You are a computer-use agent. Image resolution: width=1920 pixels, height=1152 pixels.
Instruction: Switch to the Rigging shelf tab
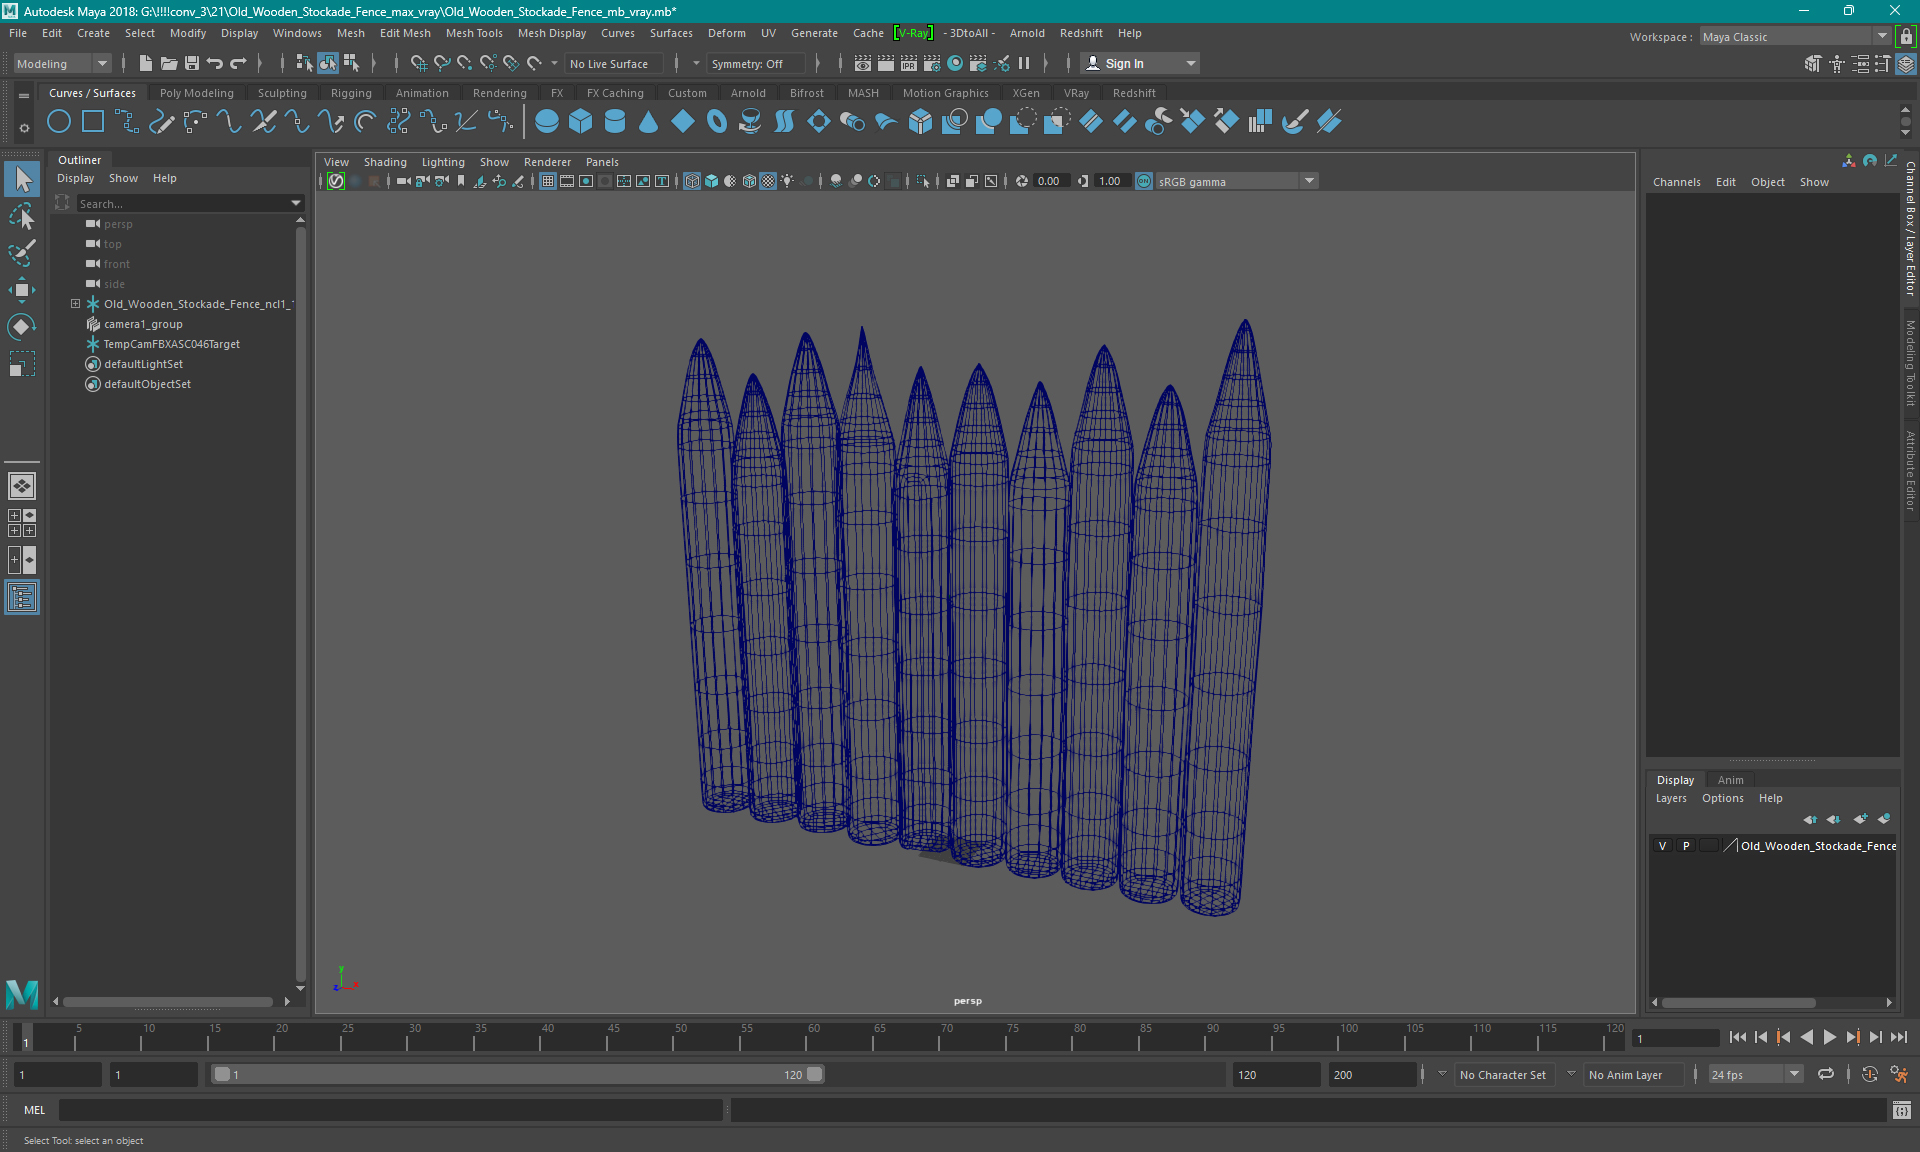click(351, 93)
